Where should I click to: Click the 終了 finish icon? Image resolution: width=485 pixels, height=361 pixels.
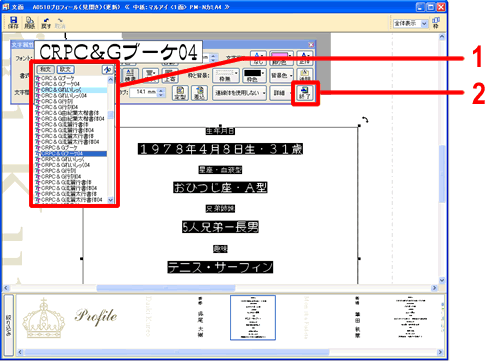coord(305,93)
